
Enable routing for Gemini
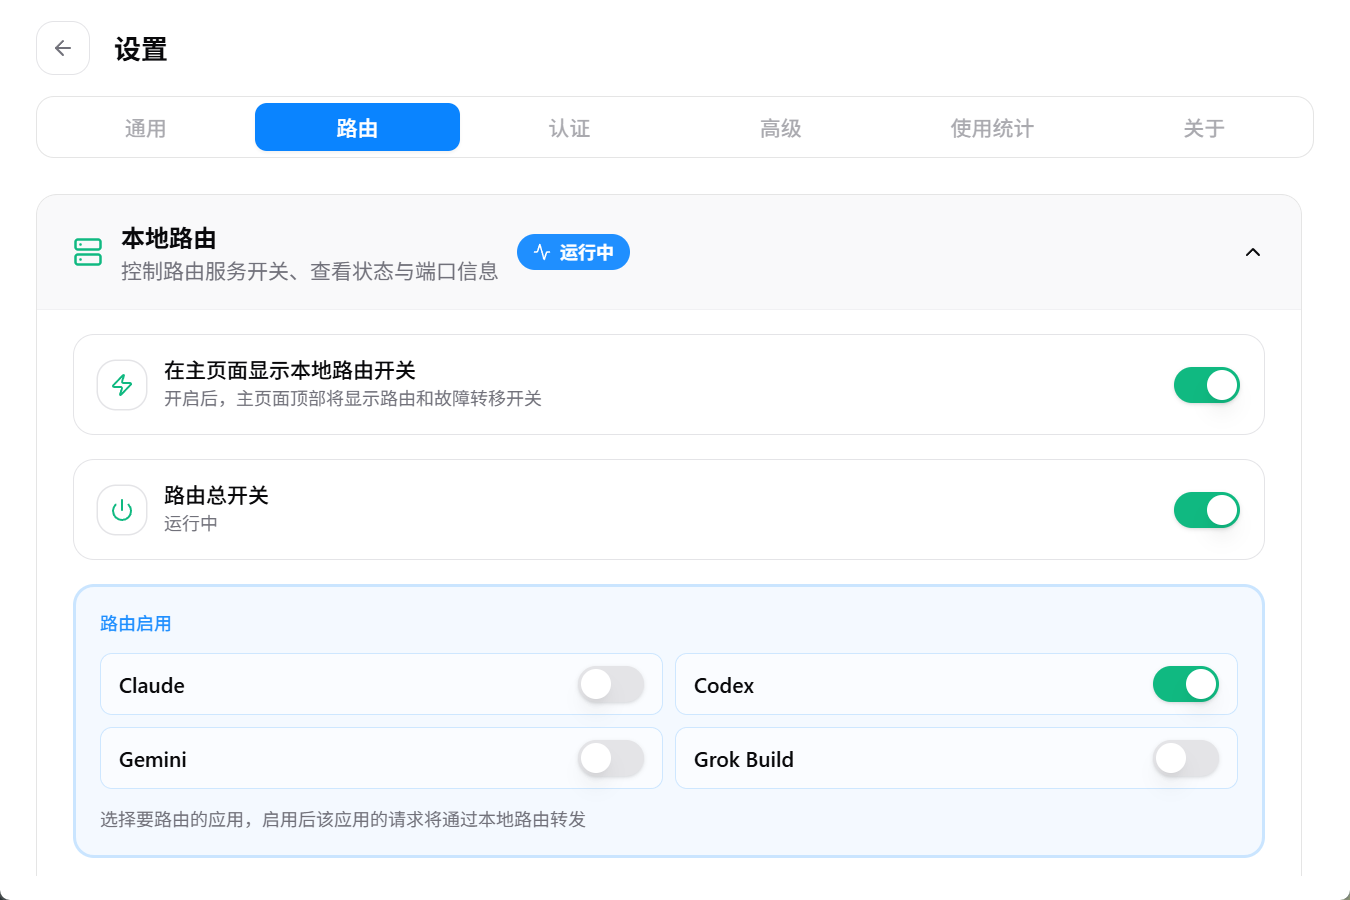click(x=611, y=759)
